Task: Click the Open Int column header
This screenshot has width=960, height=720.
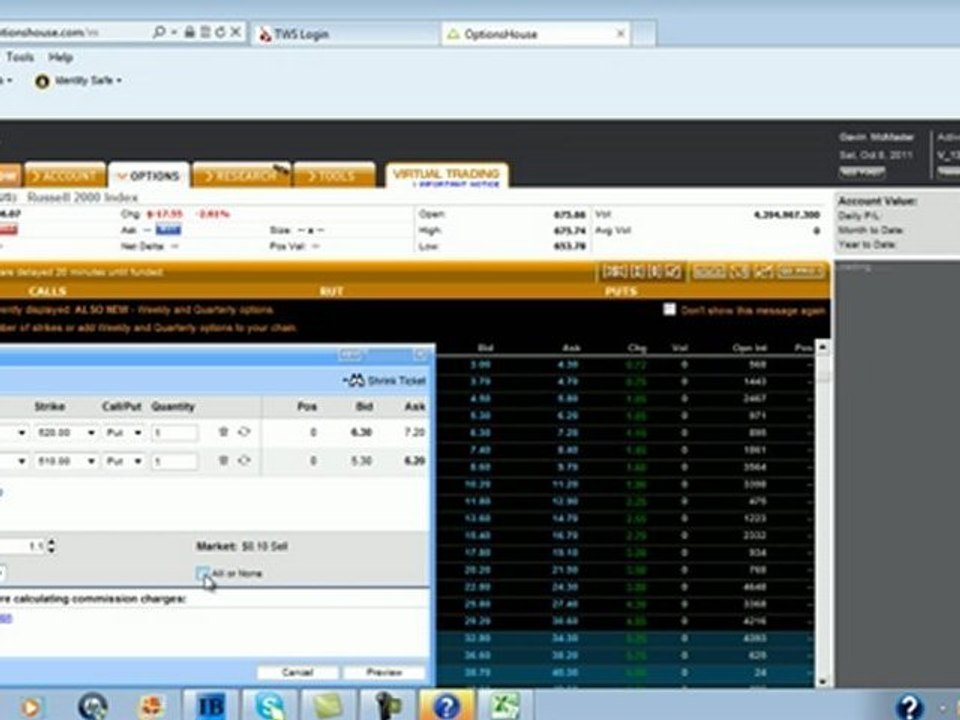Action: [749, 348]
